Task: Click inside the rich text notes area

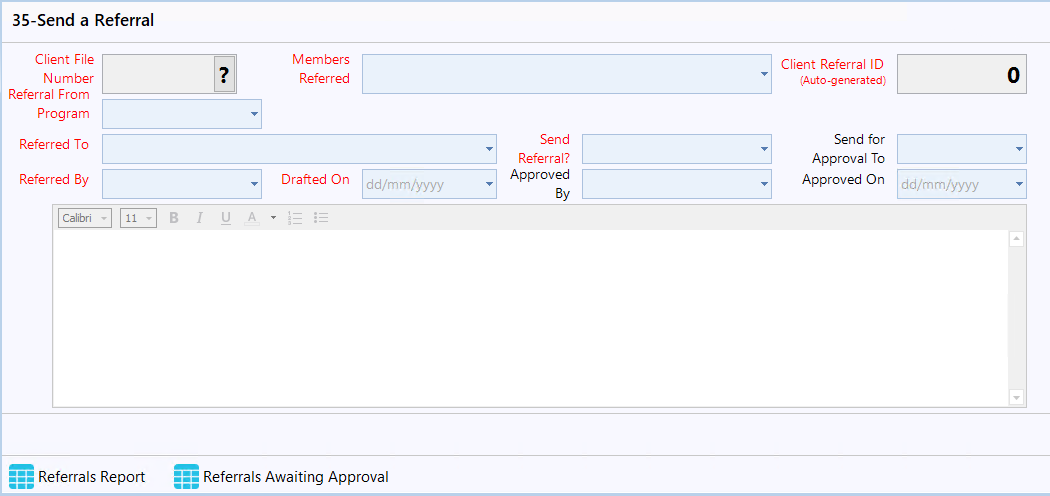Action: 530,318
